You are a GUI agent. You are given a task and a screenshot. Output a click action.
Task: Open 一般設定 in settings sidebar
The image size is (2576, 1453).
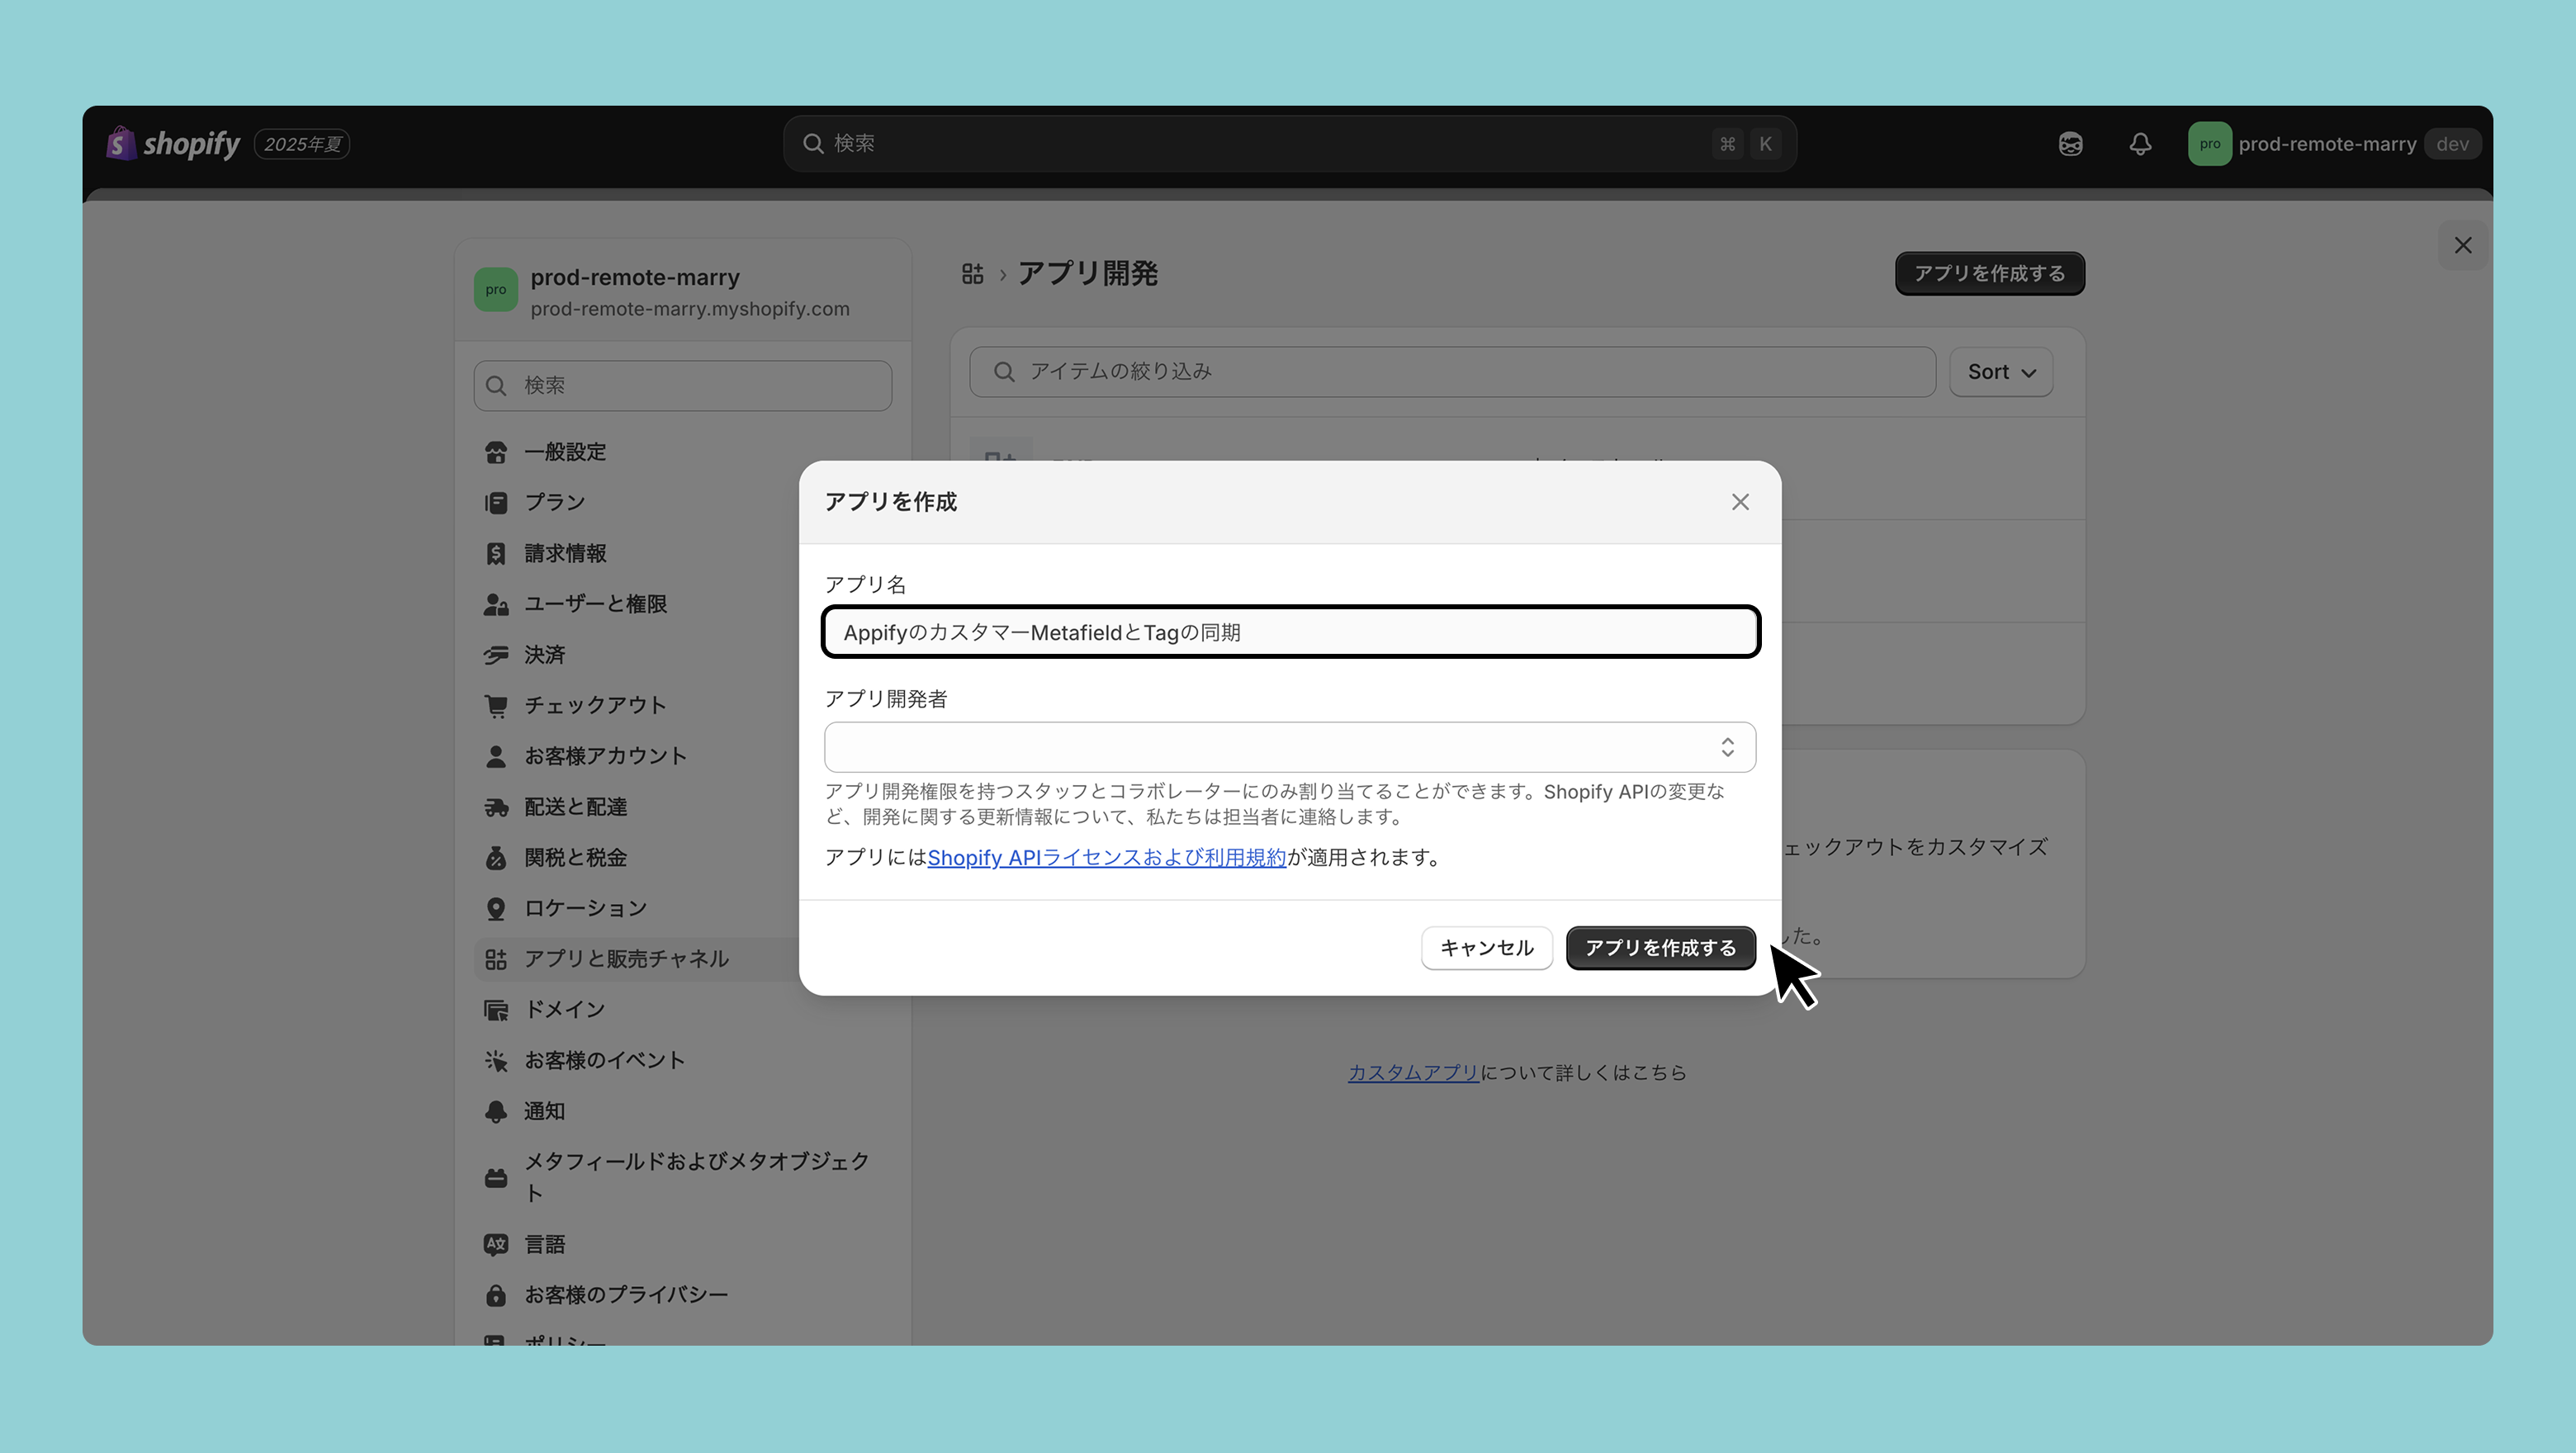click(565, 452)
